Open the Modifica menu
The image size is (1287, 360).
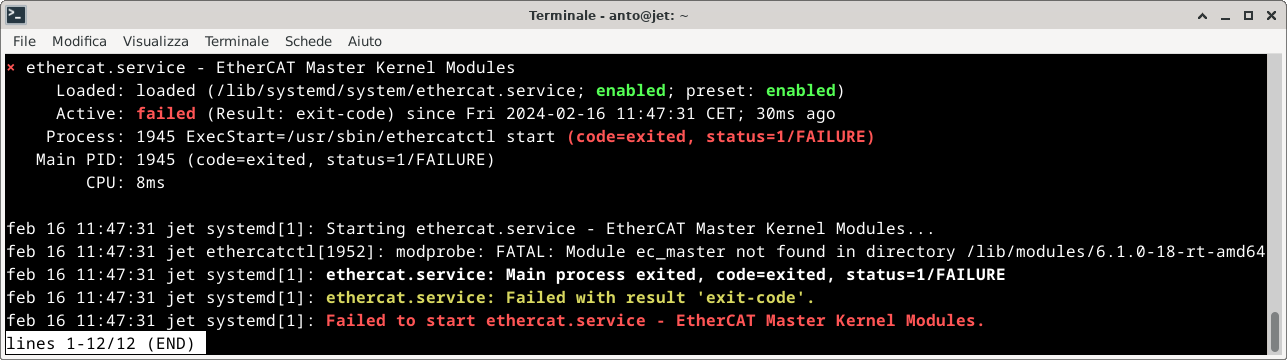(79, 41)
